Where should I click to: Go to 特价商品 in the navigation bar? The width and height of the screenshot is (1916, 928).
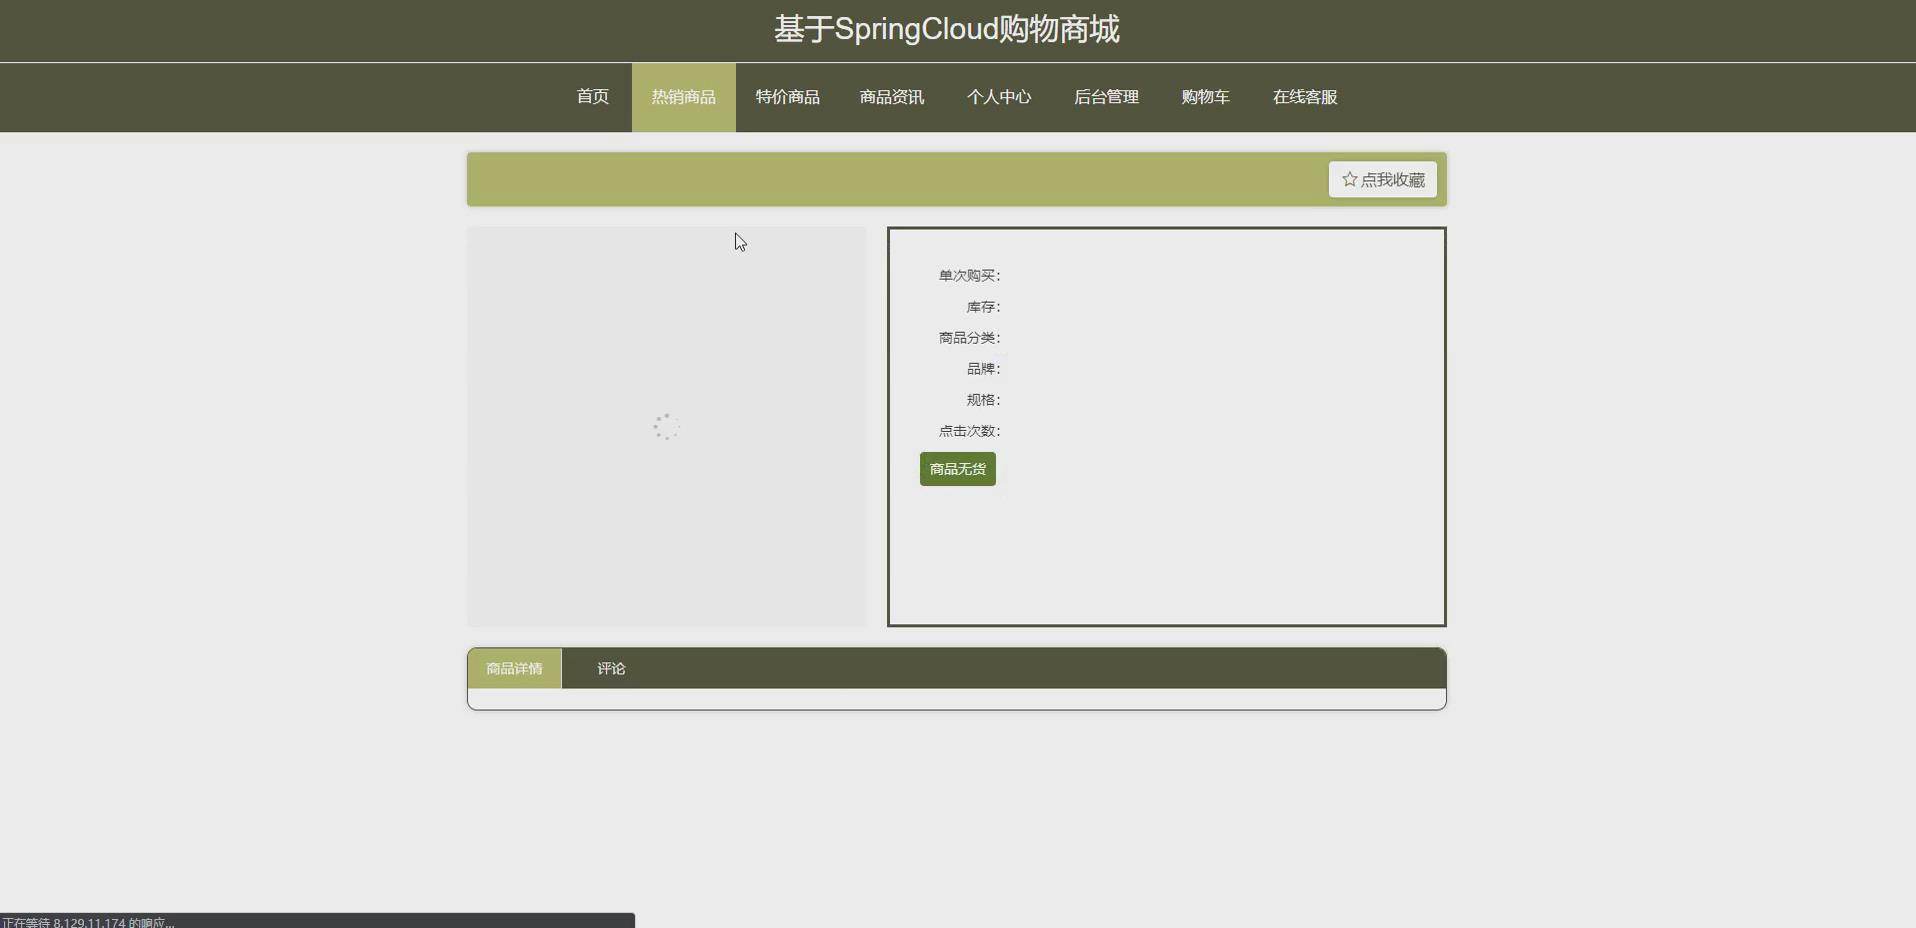(788, 97)
